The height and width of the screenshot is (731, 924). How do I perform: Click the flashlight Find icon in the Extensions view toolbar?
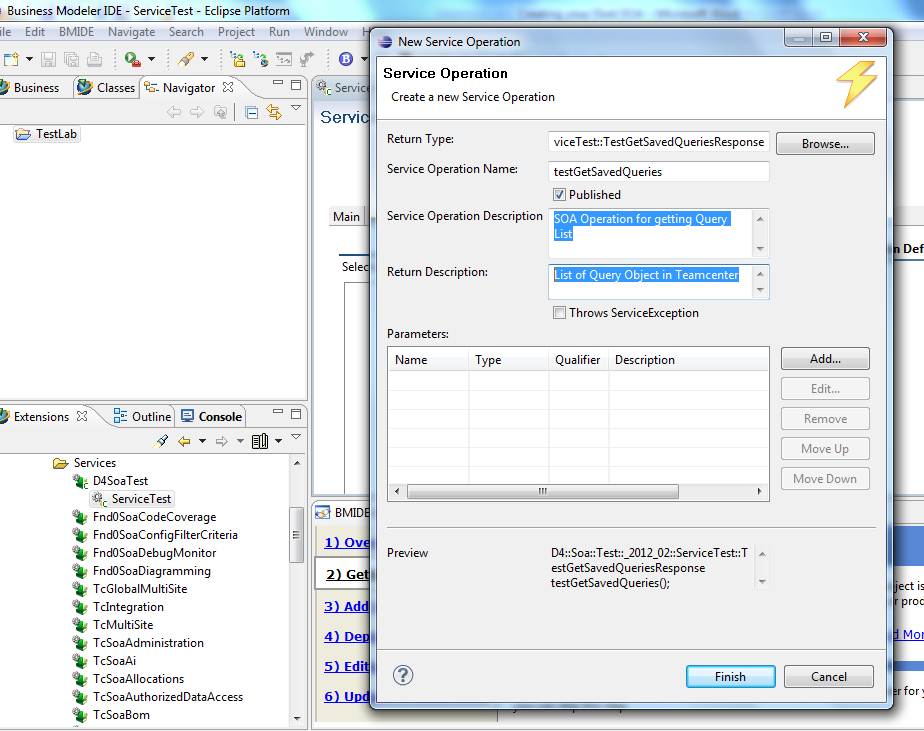point(161,441)
